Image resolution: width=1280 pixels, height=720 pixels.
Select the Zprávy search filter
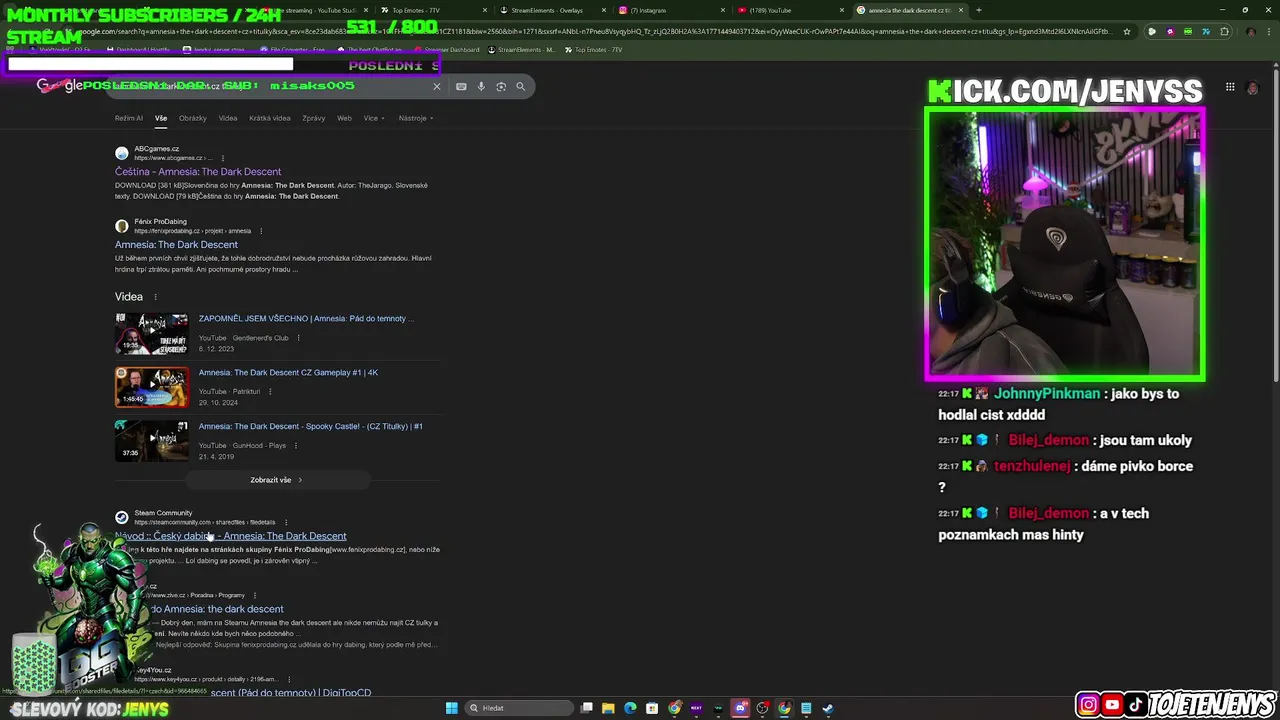coord(314,118)
